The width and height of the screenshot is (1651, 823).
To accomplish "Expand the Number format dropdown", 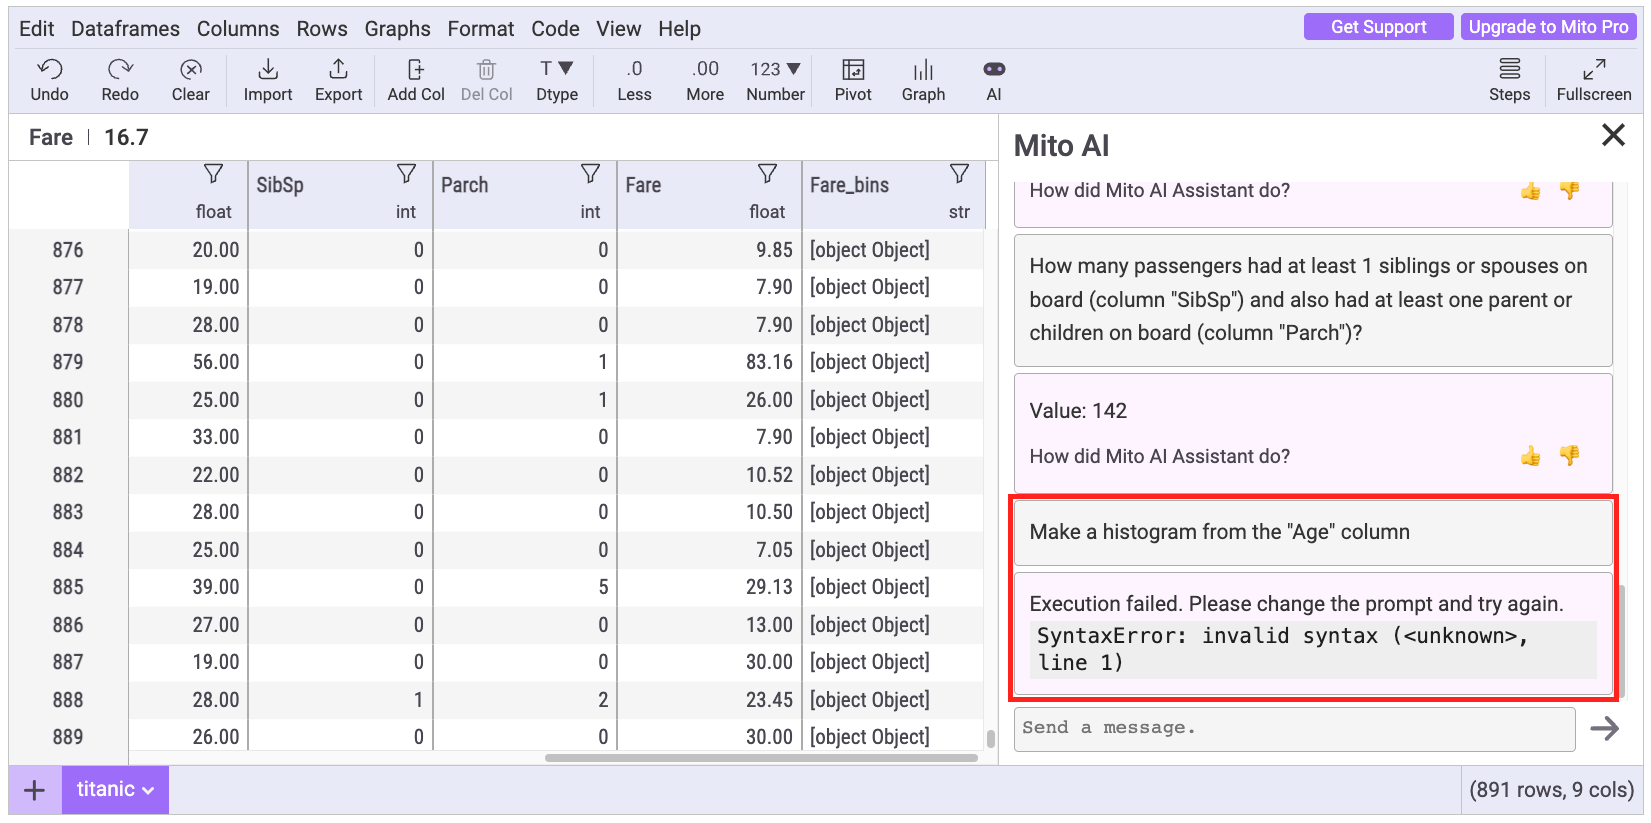I will point(775,70).
